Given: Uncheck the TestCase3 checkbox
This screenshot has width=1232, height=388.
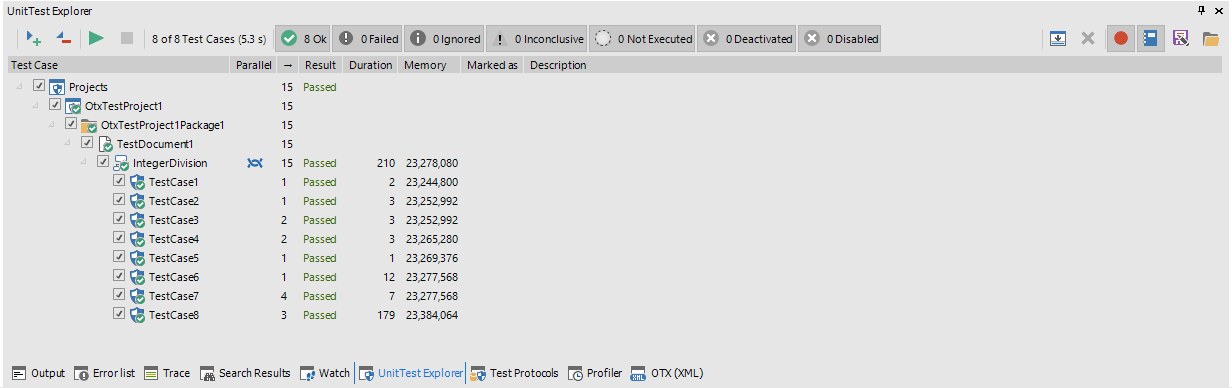Looking at the screenshot, I should 119,219.
